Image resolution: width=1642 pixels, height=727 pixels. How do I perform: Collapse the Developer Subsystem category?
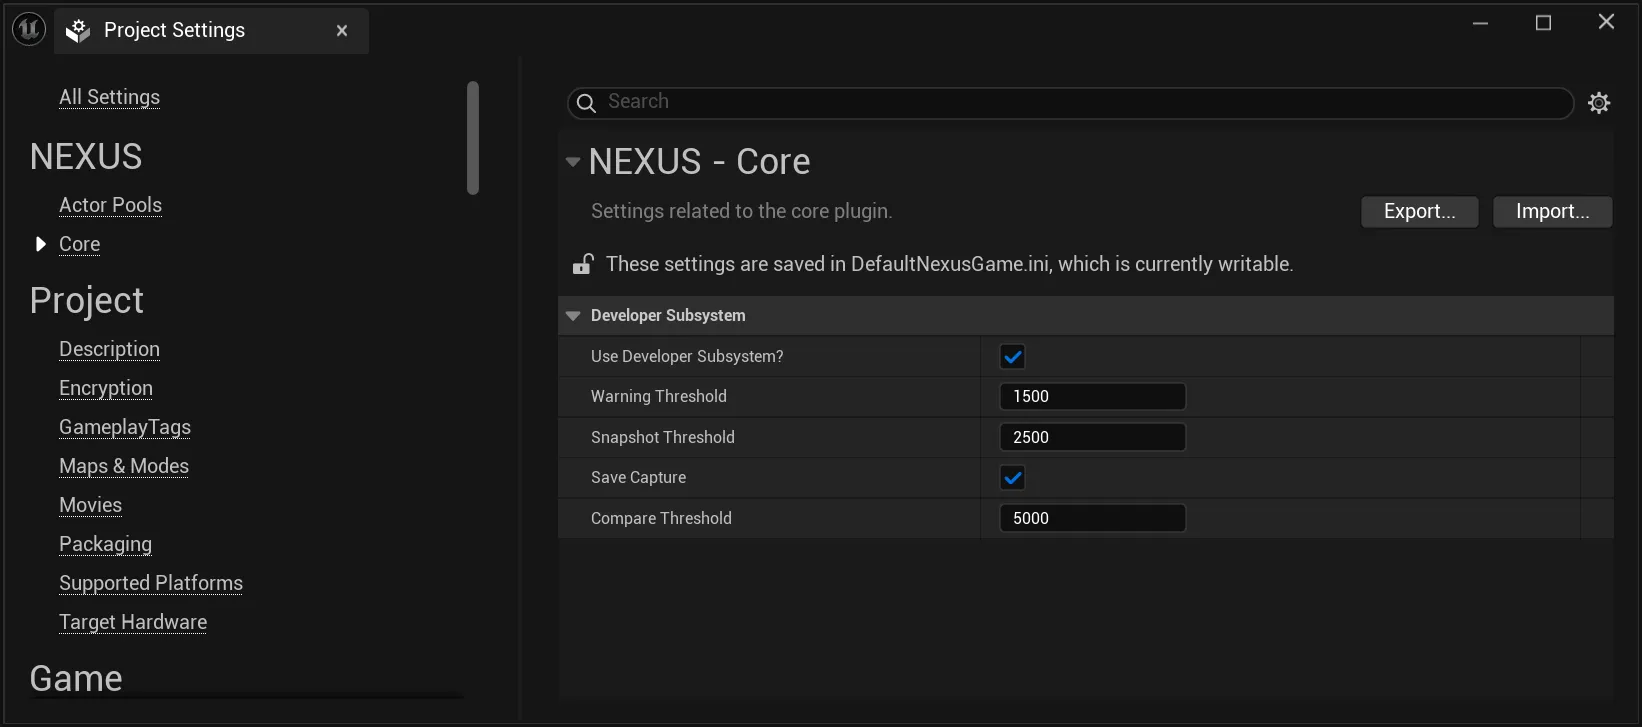tap(573, 316)
